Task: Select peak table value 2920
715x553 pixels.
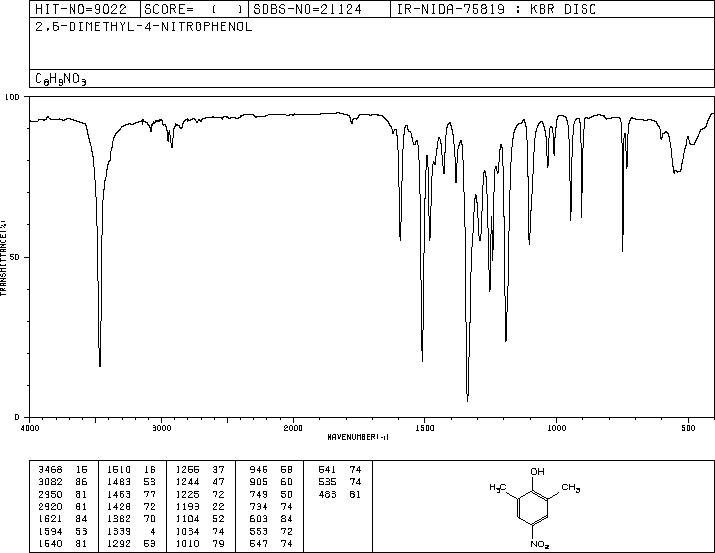Action: pyautogui.click(x=50, y=506)
